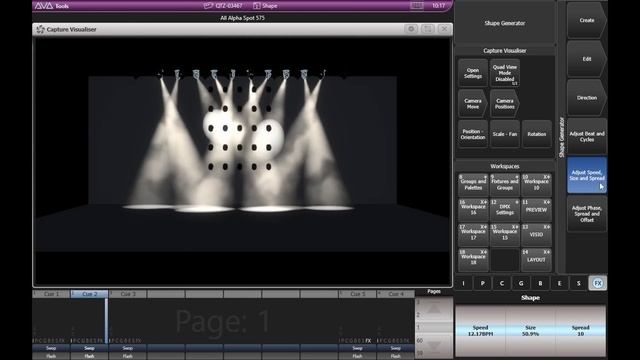Open DMX Settings workspace

point(504,210)
